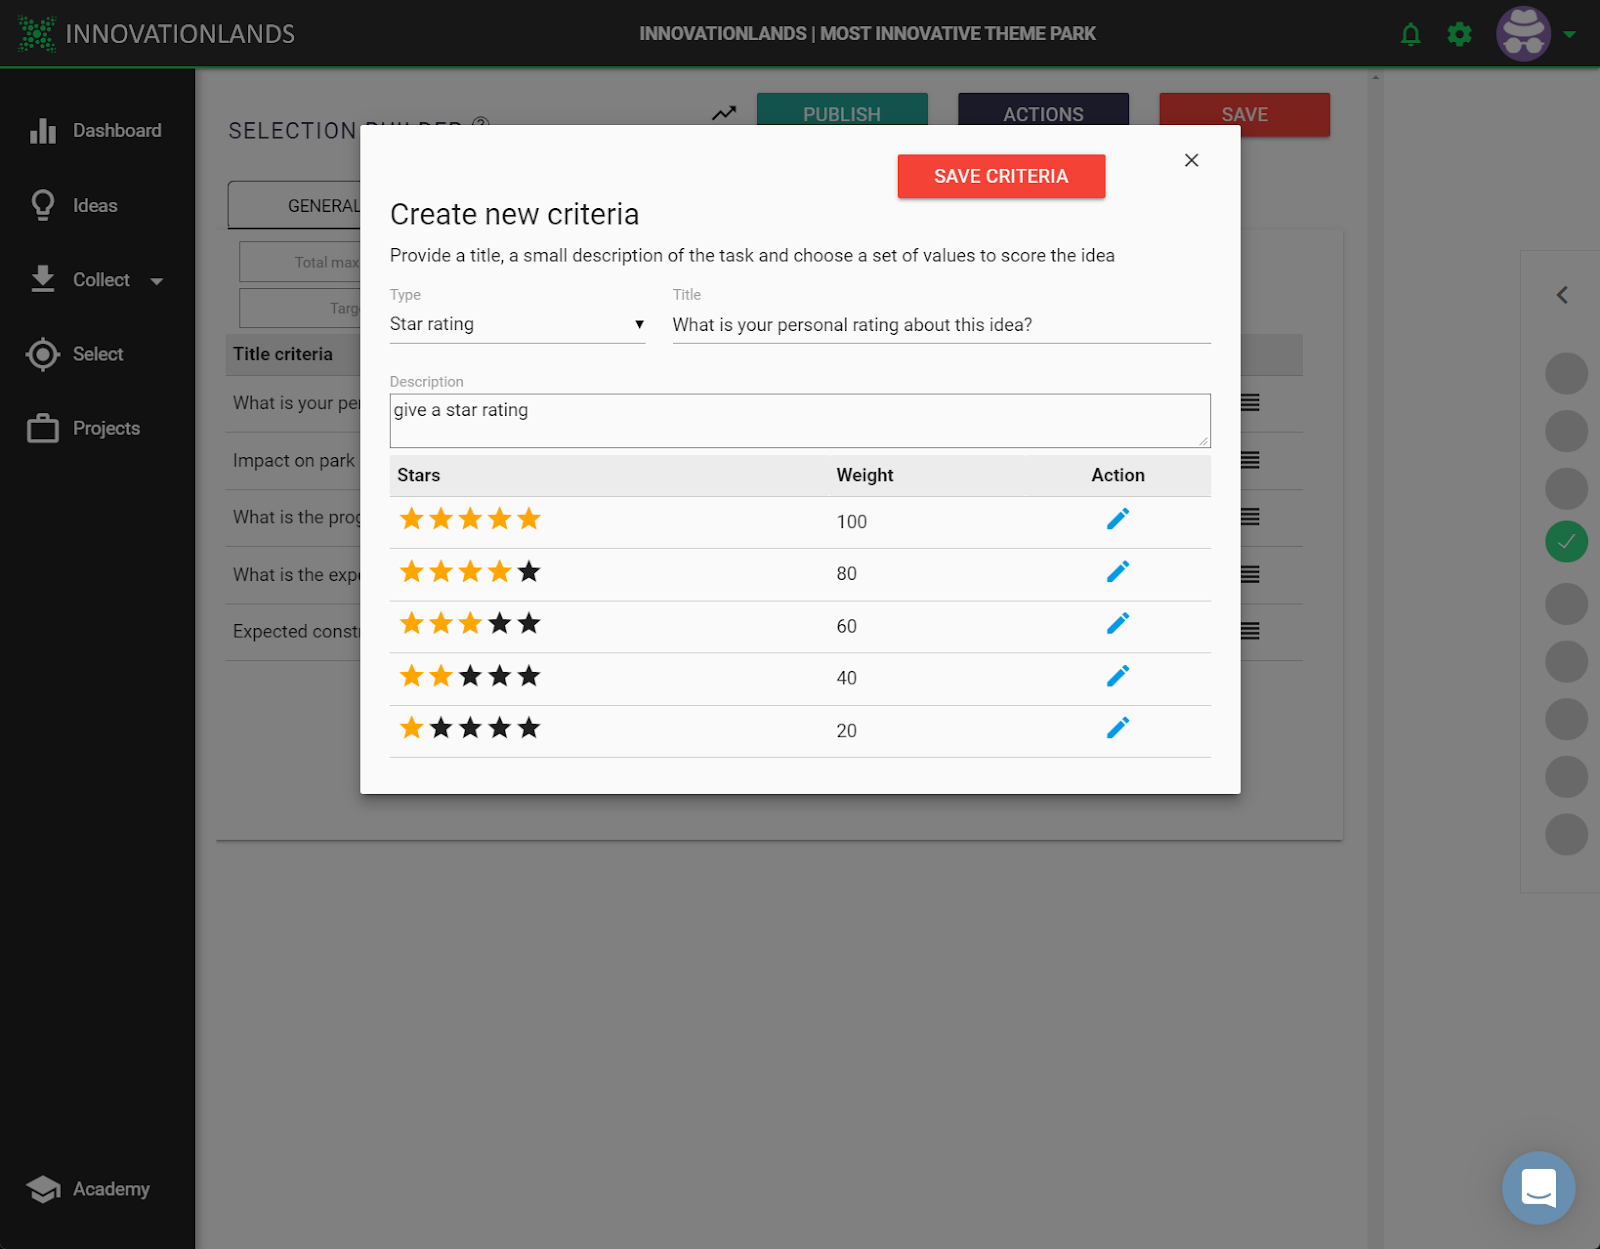Click the Description text area
The height and width of the screenshot is (1249, 1600).
(799, 420)
